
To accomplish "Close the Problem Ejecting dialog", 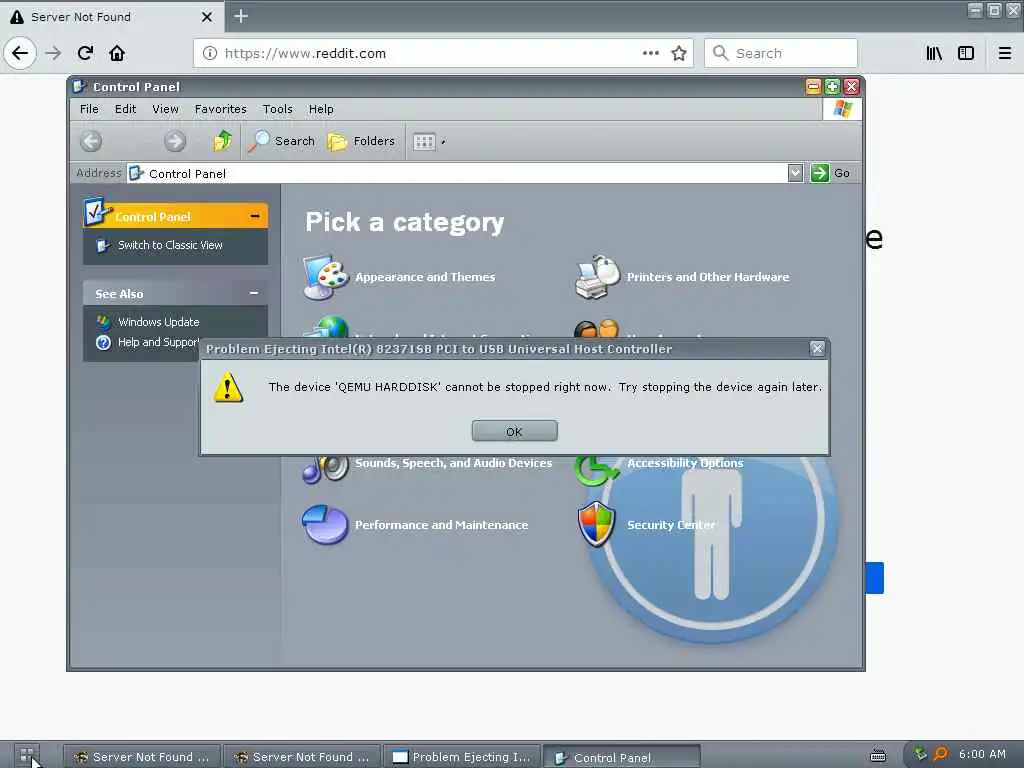I will (x=817, y=349).
